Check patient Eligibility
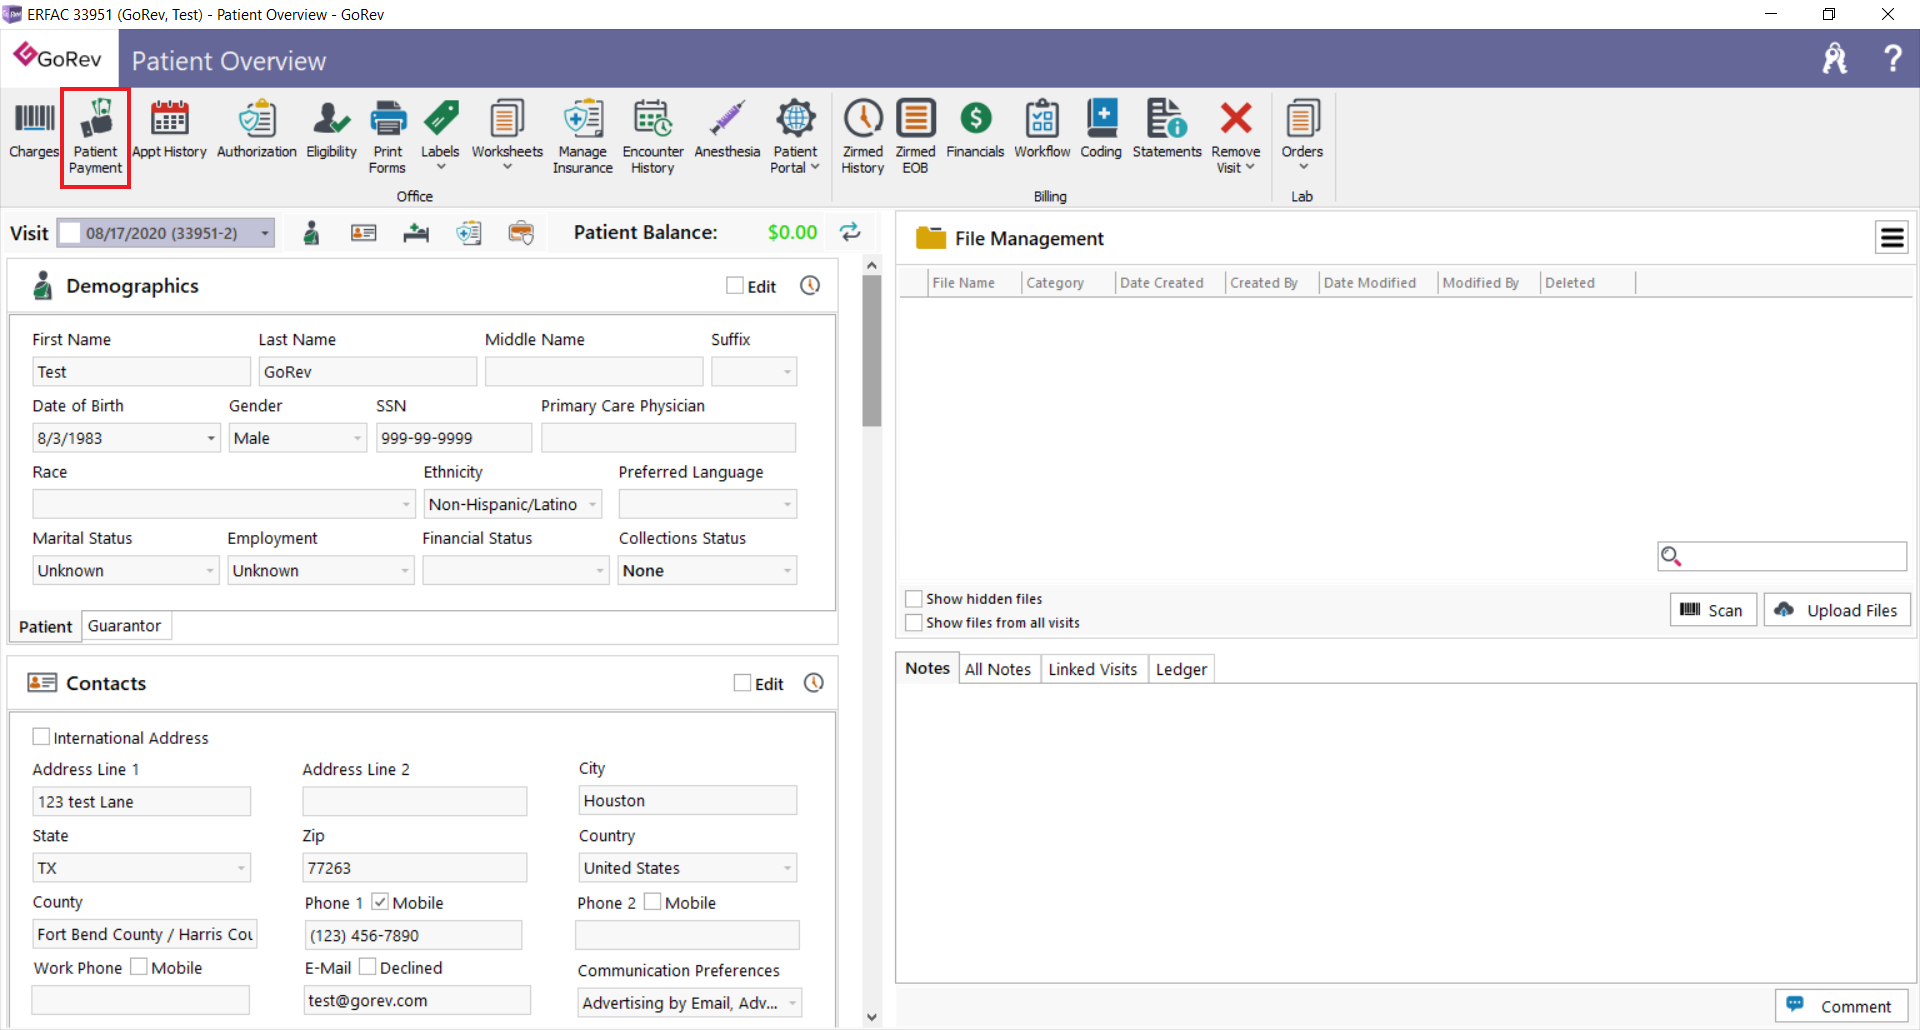The height and width of the screenshot is (1030, 1920). click(331, 130)
